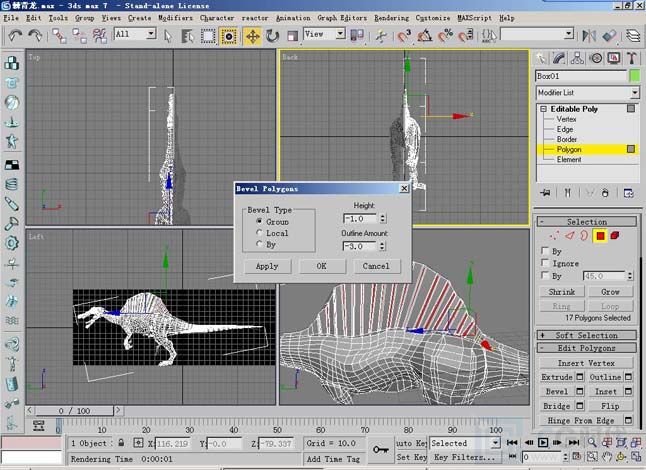
Task: Select the Select and Link tool
Action: 59,36
